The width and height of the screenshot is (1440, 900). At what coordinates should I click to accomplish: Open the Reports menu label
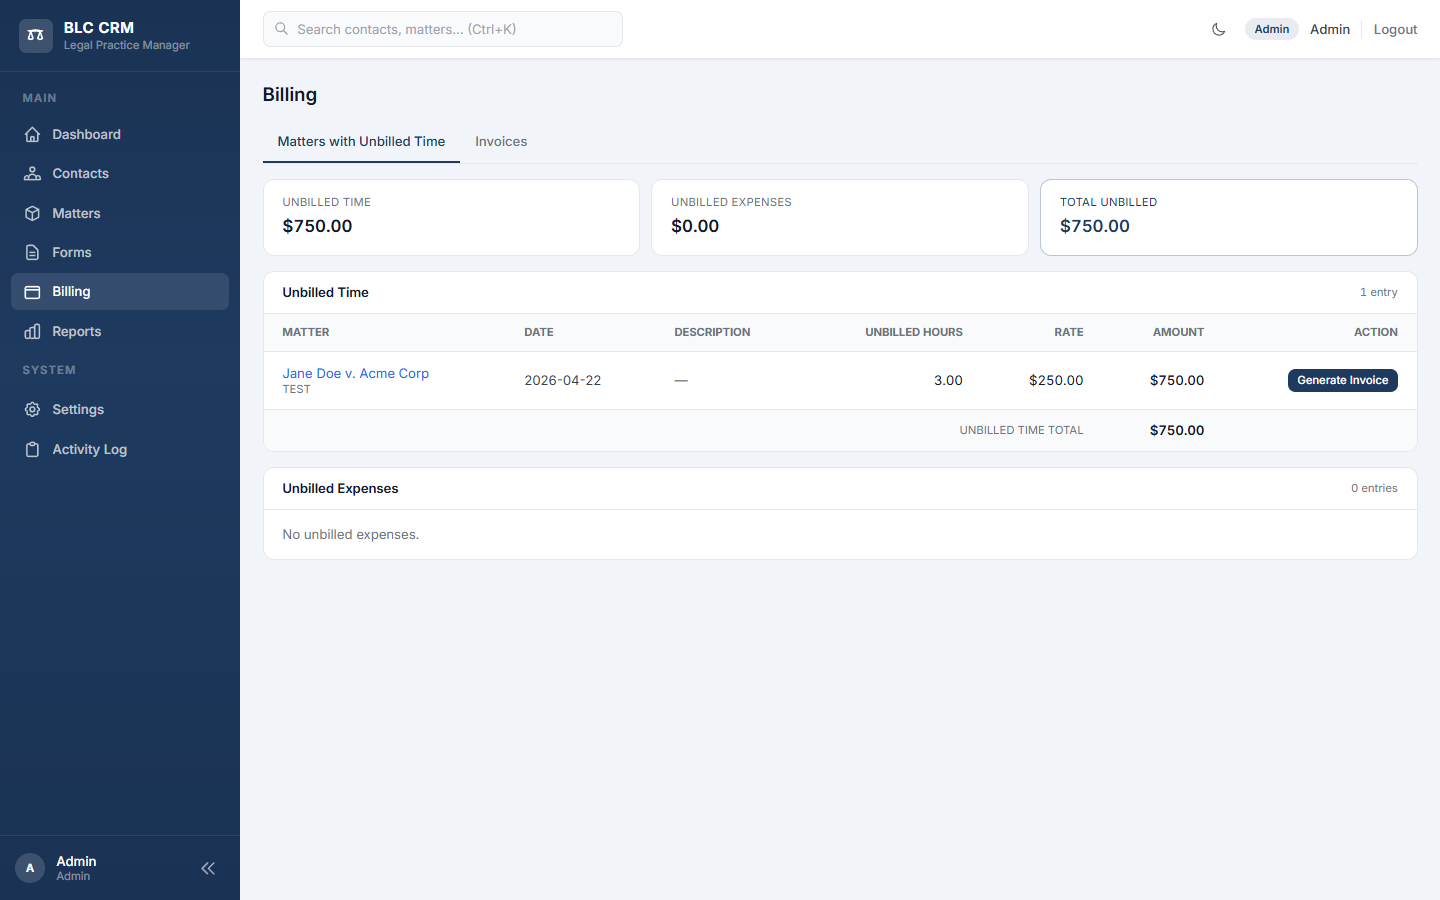pyautogui.click(x=76, y=332)
